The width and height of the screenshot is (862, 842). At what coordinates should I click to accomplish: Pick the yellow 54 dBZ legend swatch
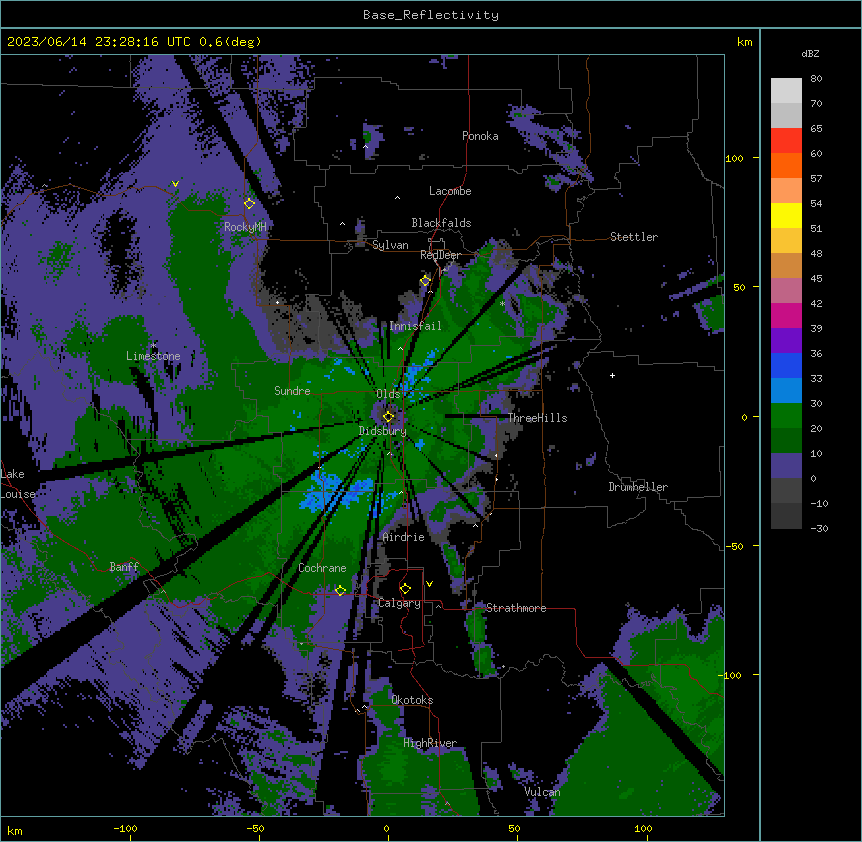786,215
